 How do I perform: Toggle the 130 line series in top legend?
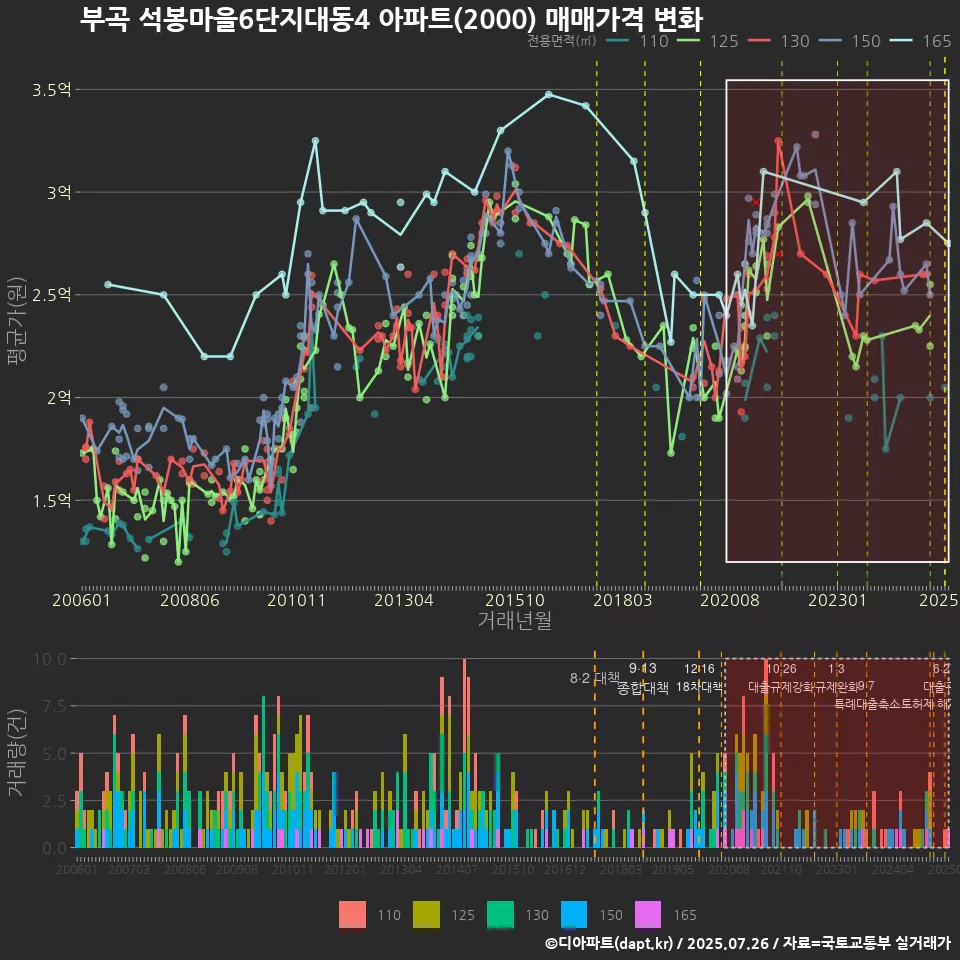point(779,41)
